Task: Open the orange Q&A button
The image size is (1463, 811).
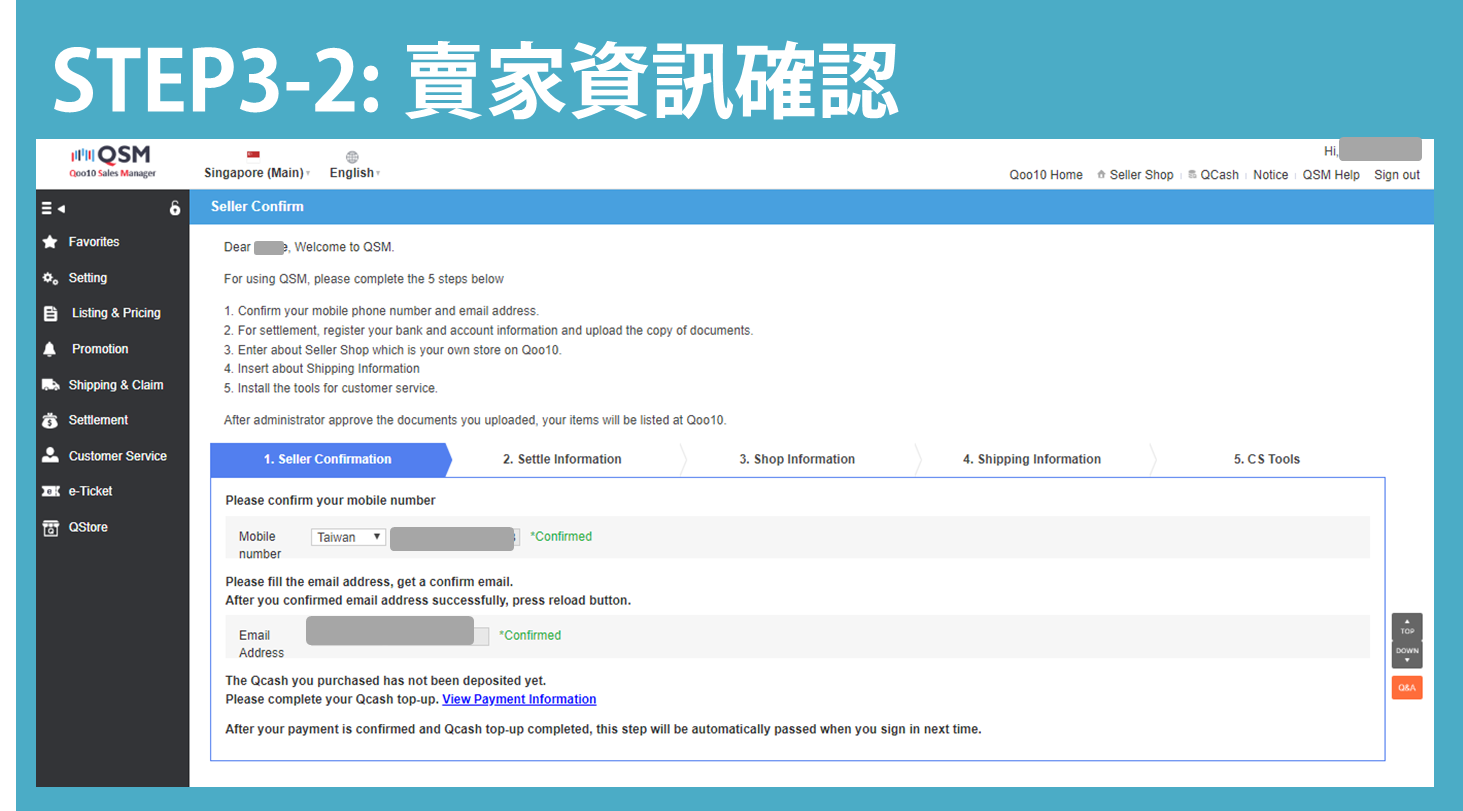Action: coord(1407,688)
